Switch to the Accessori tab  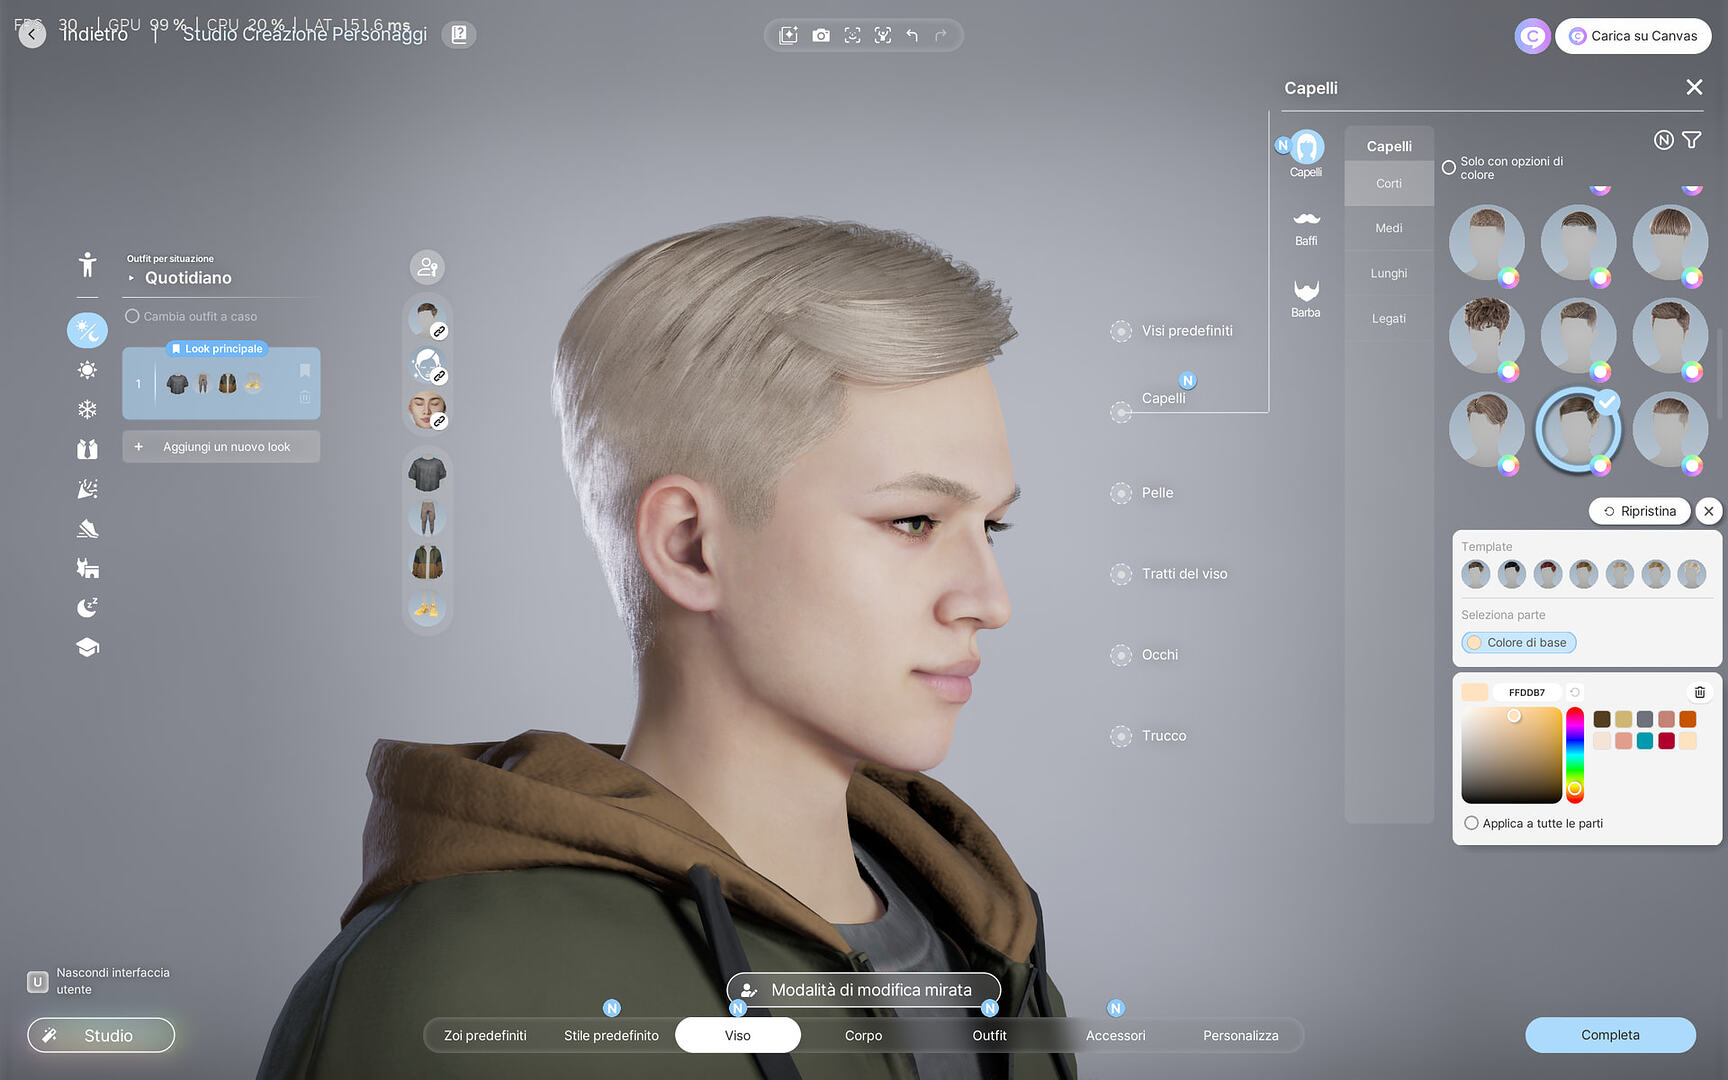(x=1115, y=1035)
